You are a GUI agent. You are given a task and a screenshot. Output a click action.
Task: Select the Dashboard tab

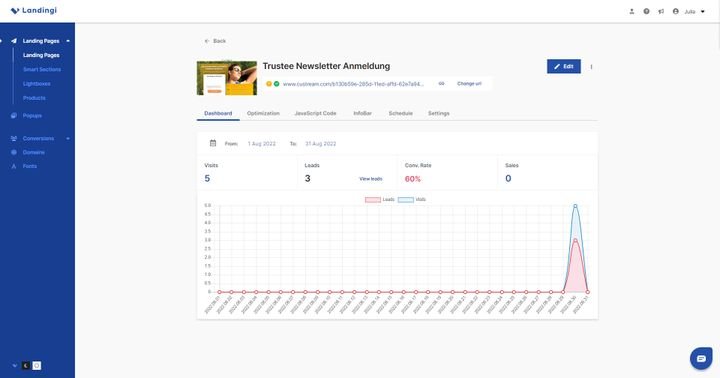218,113
